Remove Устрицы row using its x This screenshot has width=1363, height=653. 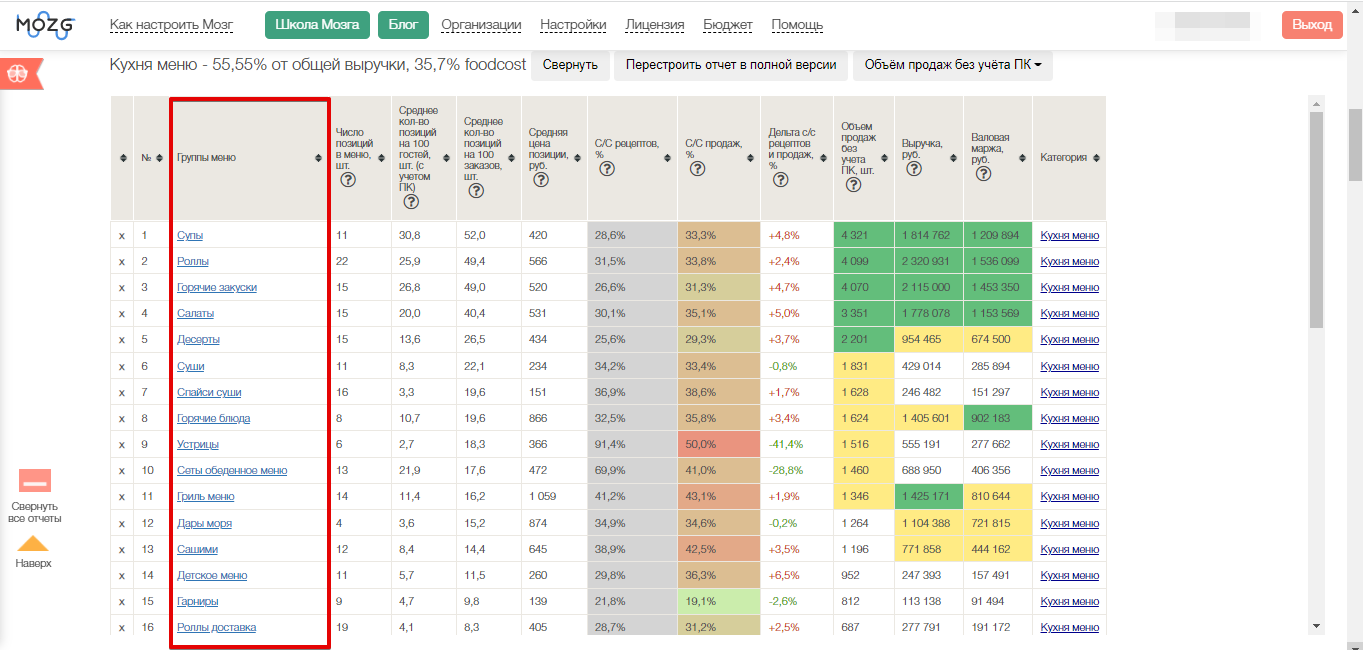coord(122,444)
